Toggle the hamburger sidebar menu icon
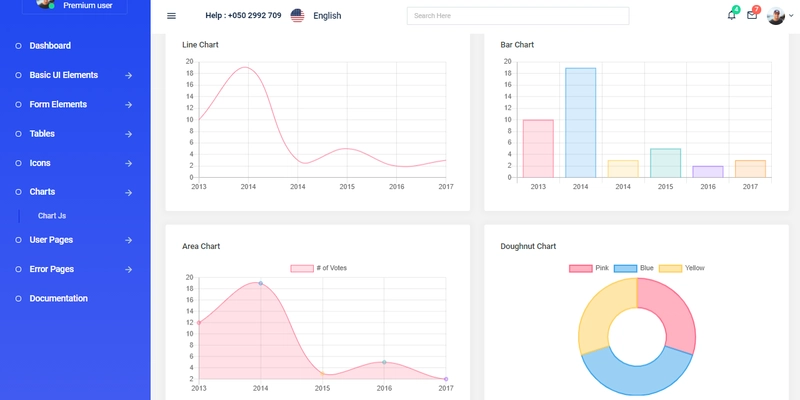The height and width of the screenshot is (400, 800). click(x=171, y=16)
